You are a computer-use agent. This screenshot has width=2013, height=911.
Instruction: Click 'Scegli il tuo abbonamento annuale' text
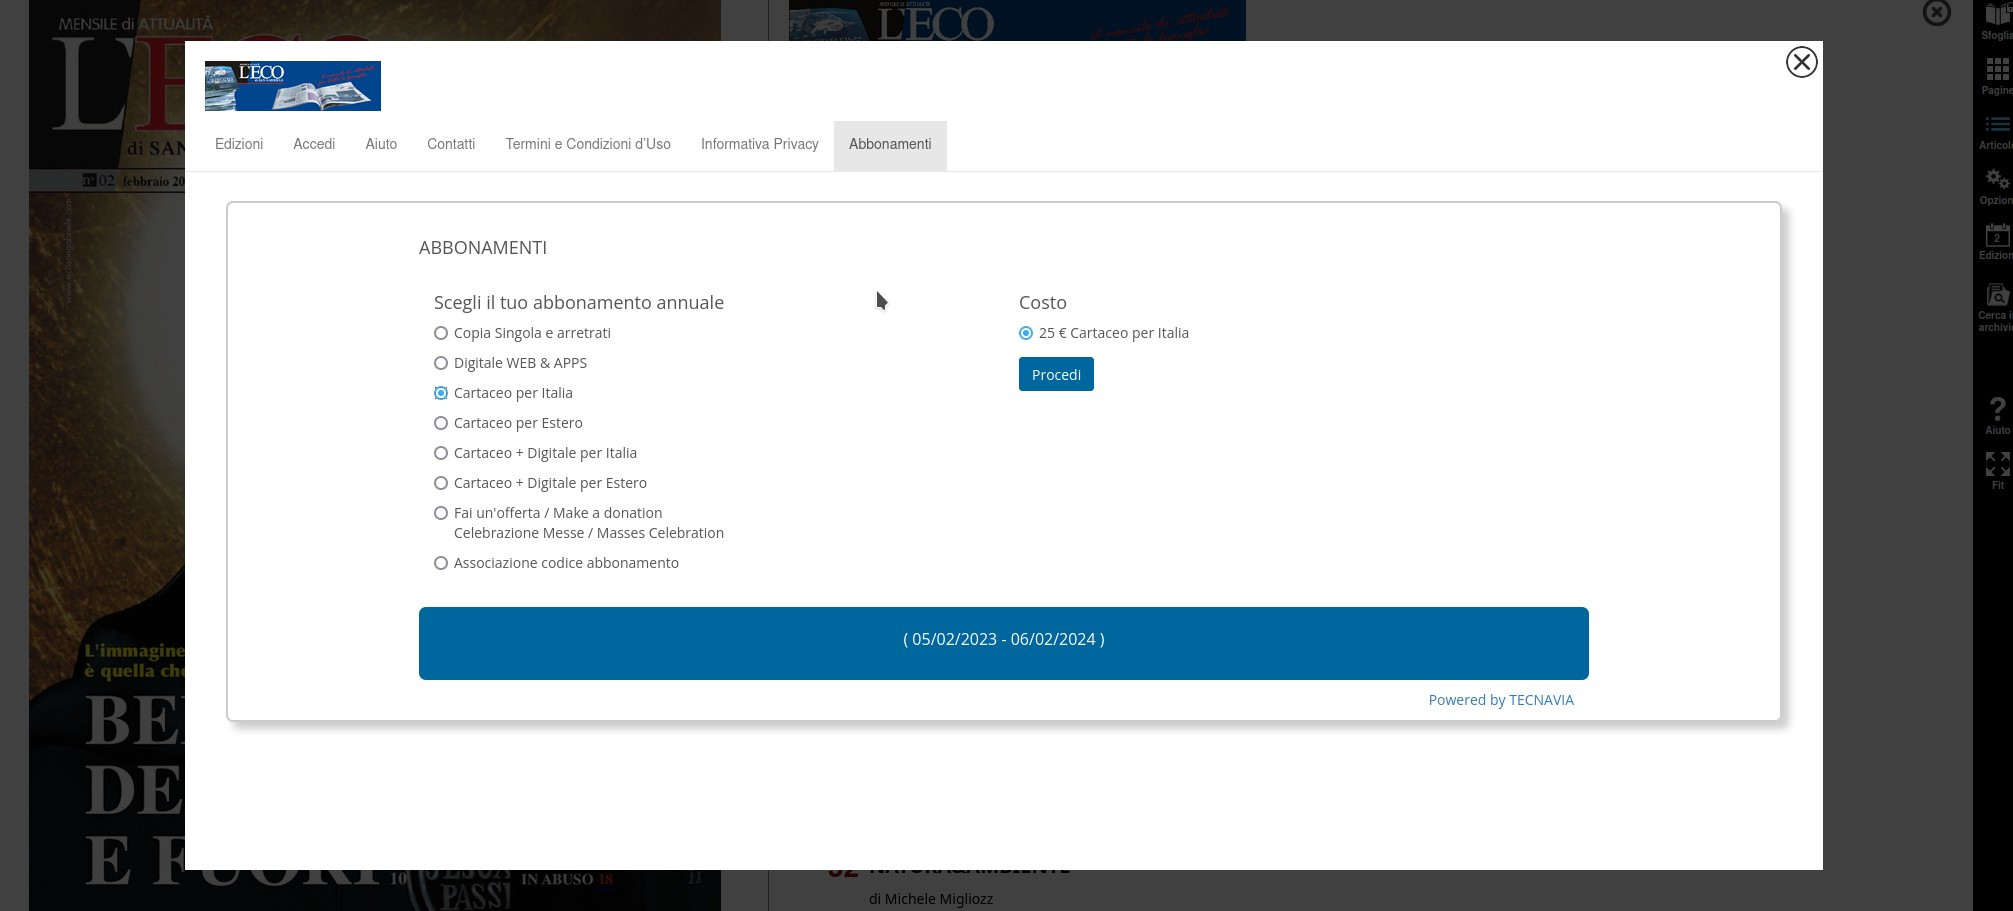click(x=579, y=302)
